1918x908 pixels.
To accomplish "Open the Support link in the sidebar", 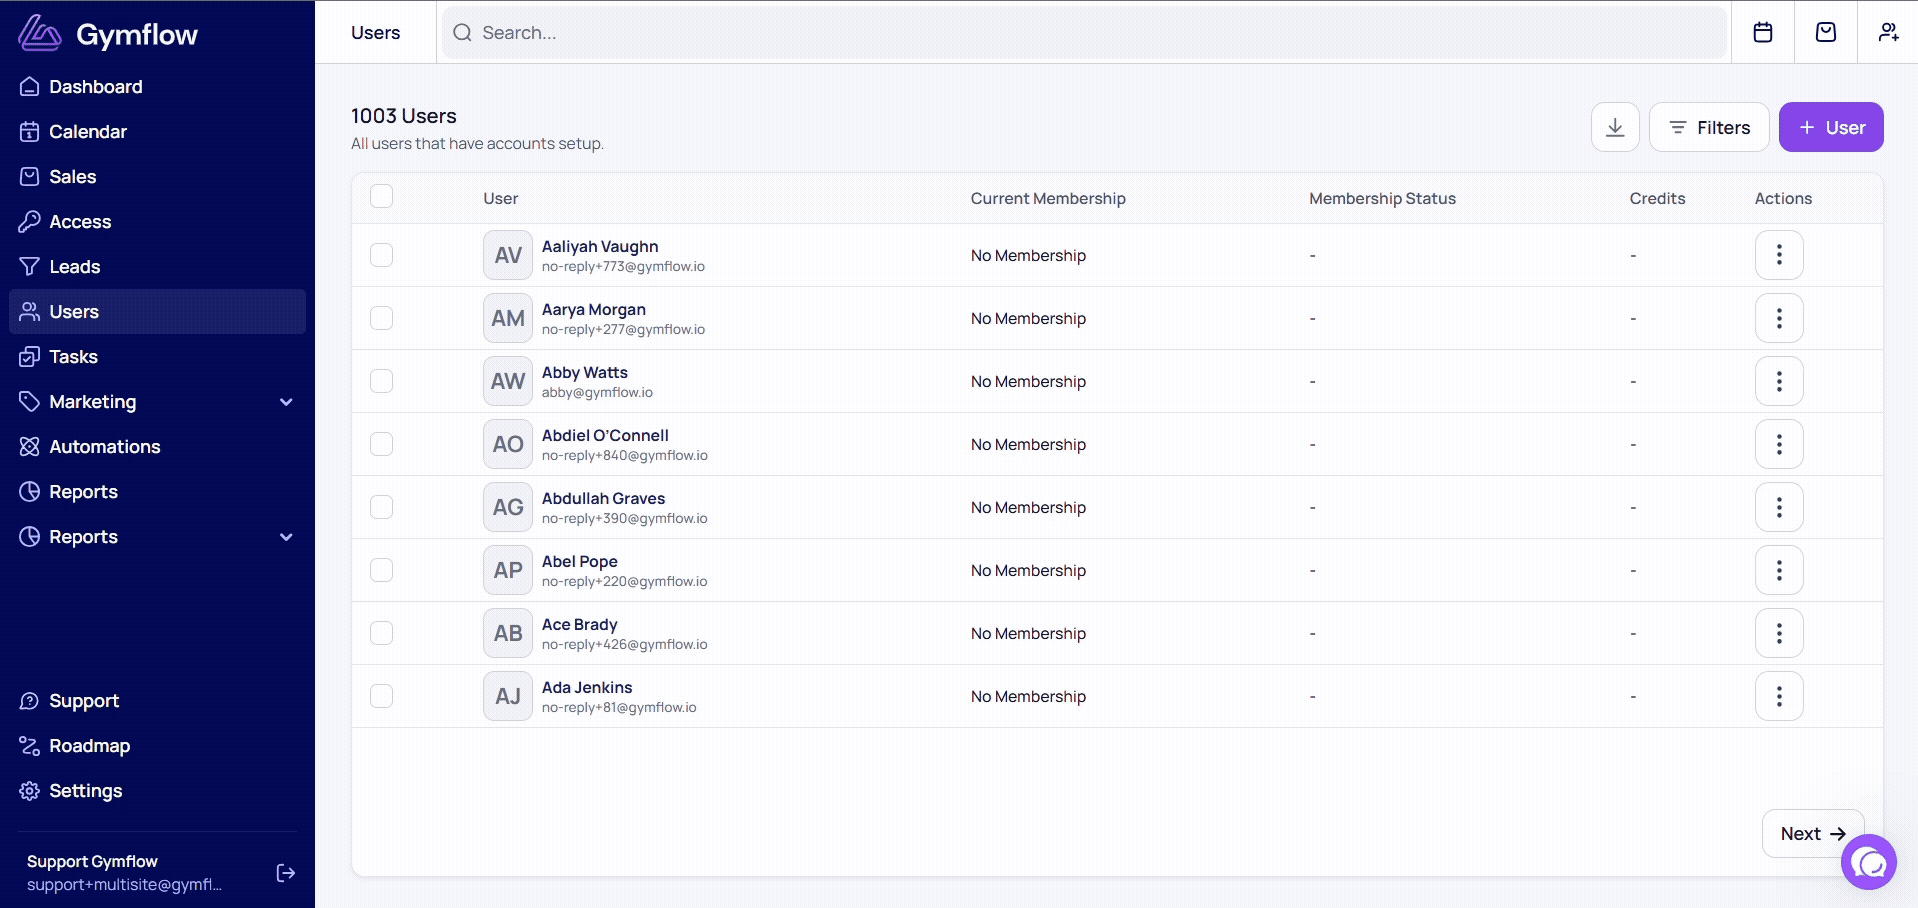I will [x=157, y=701].
